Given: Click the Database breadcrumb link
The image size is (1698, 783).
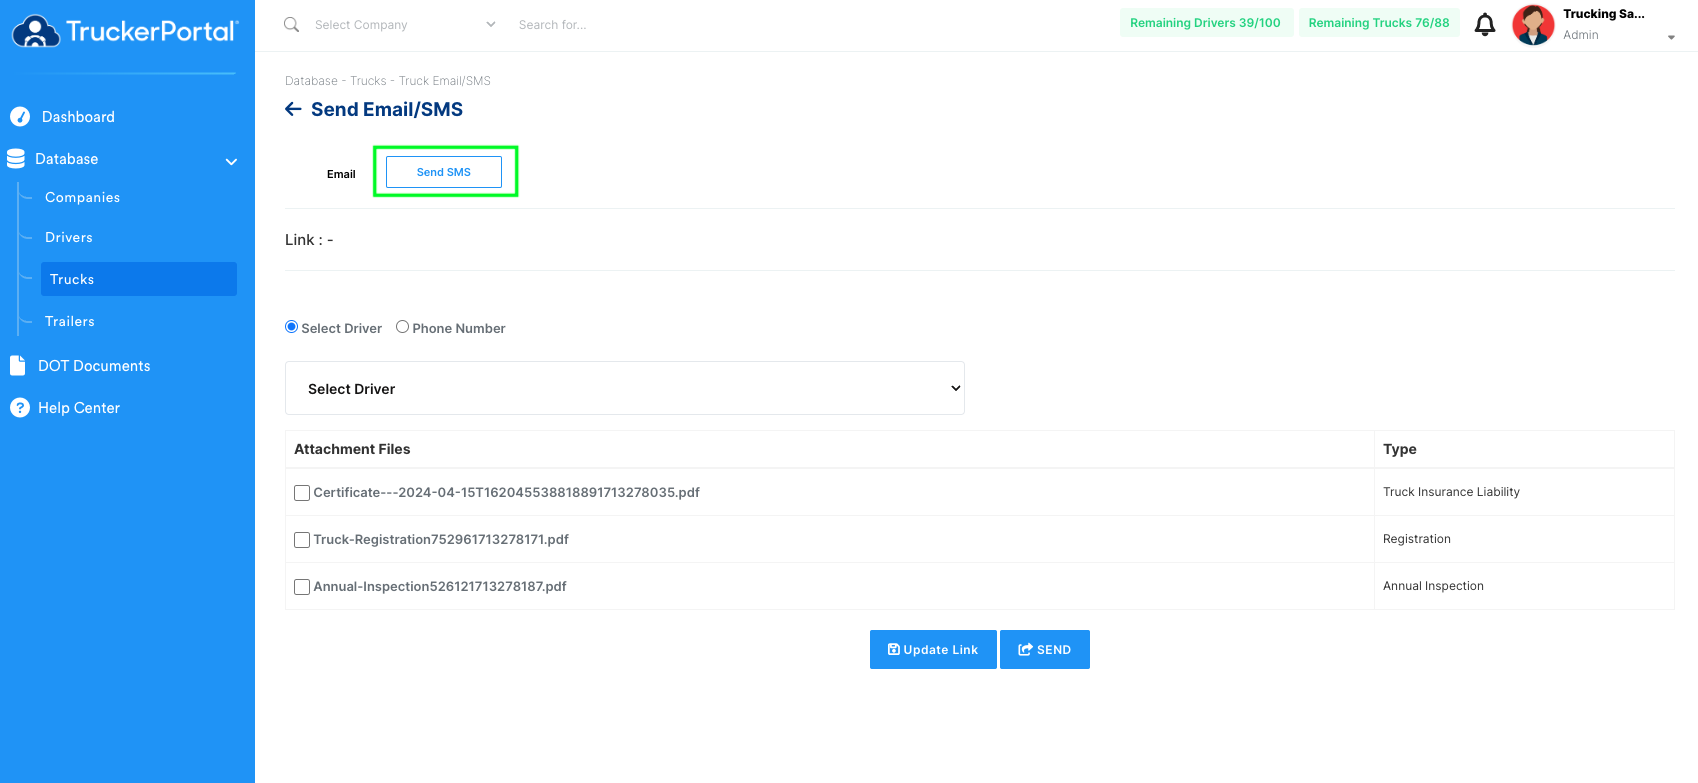Looking at the screenshot, I should pos(311,81).
